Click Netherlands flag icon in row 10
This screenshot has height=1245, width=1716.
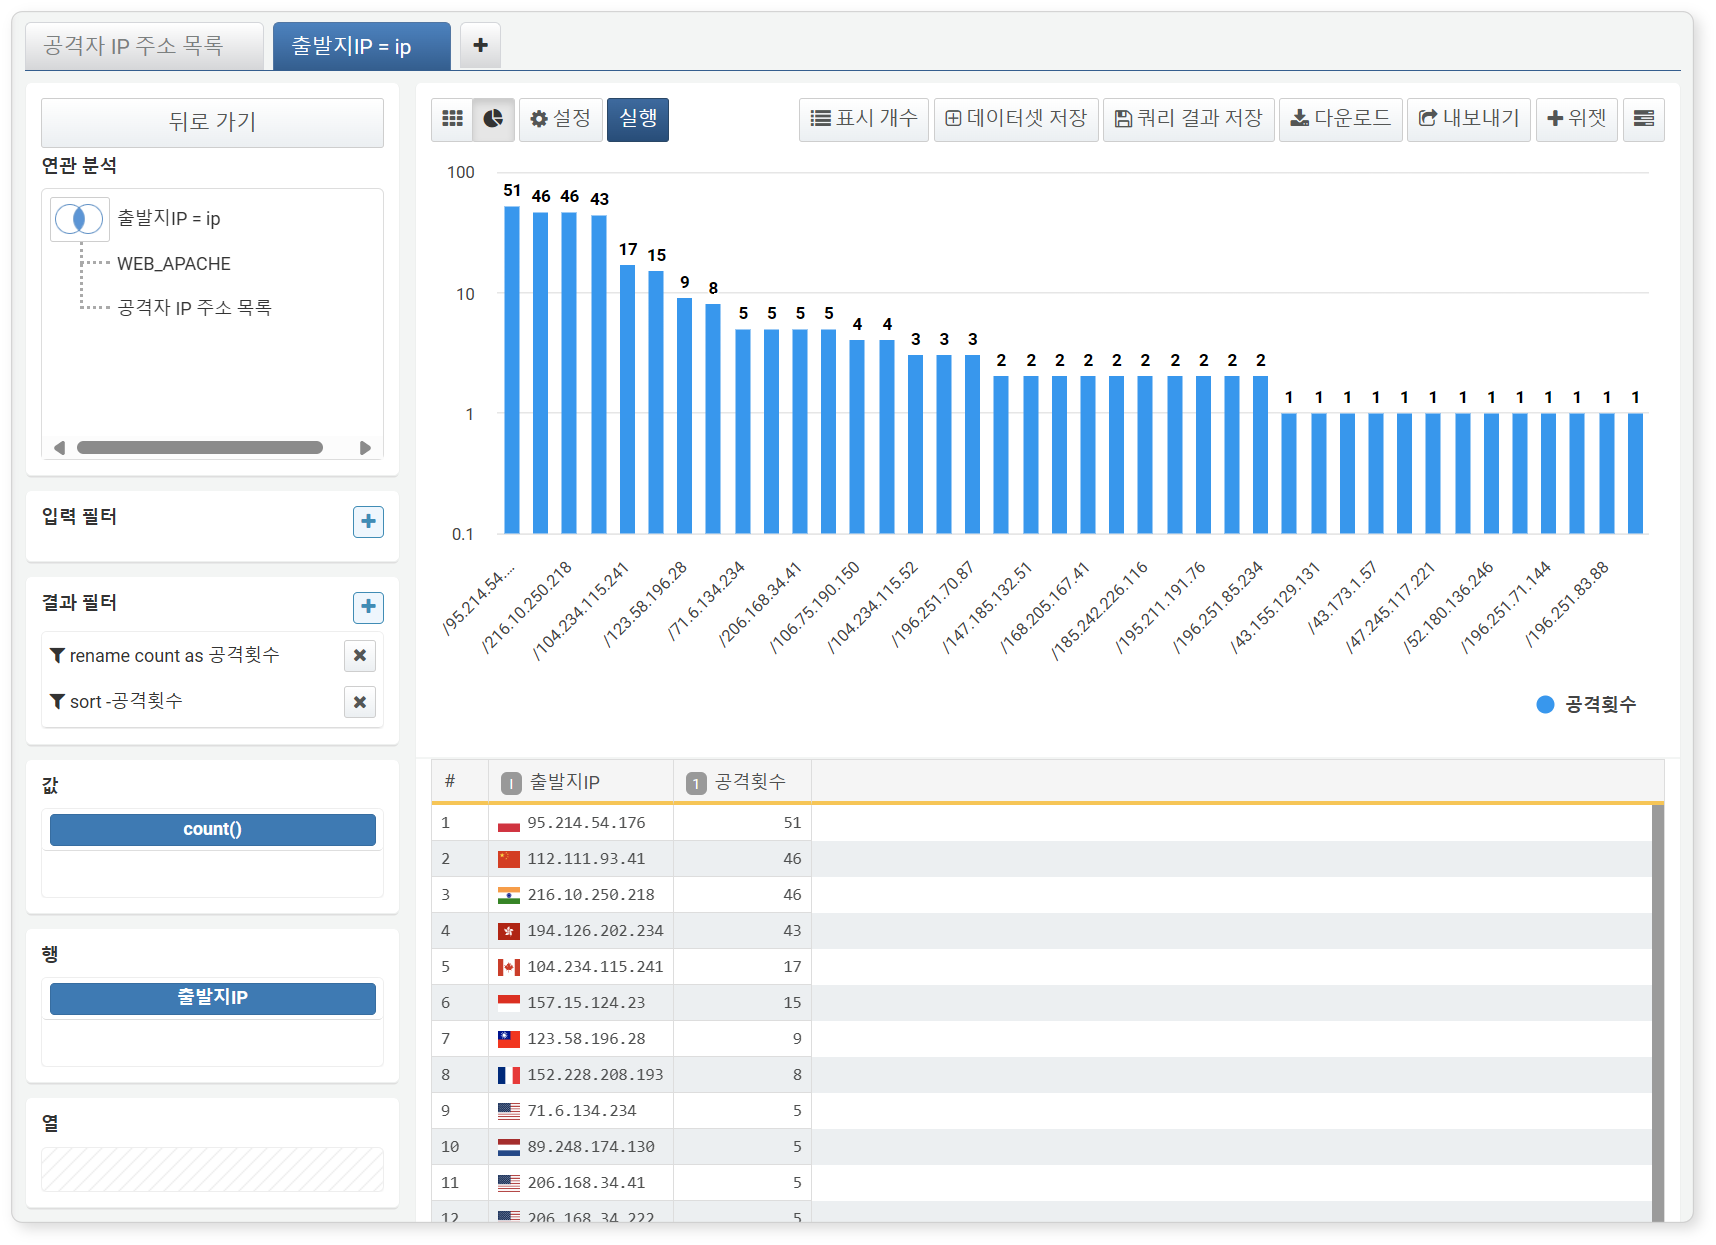click(x=509, y=1147)
